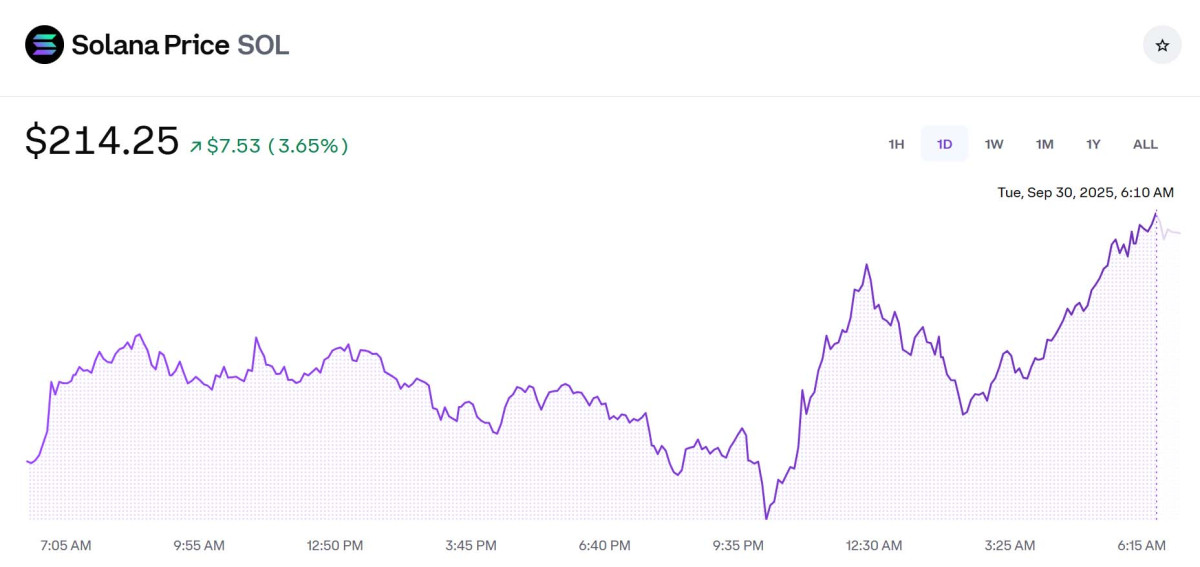
Task: Switch to 1M chart view
Action: tap(1044, 144)
